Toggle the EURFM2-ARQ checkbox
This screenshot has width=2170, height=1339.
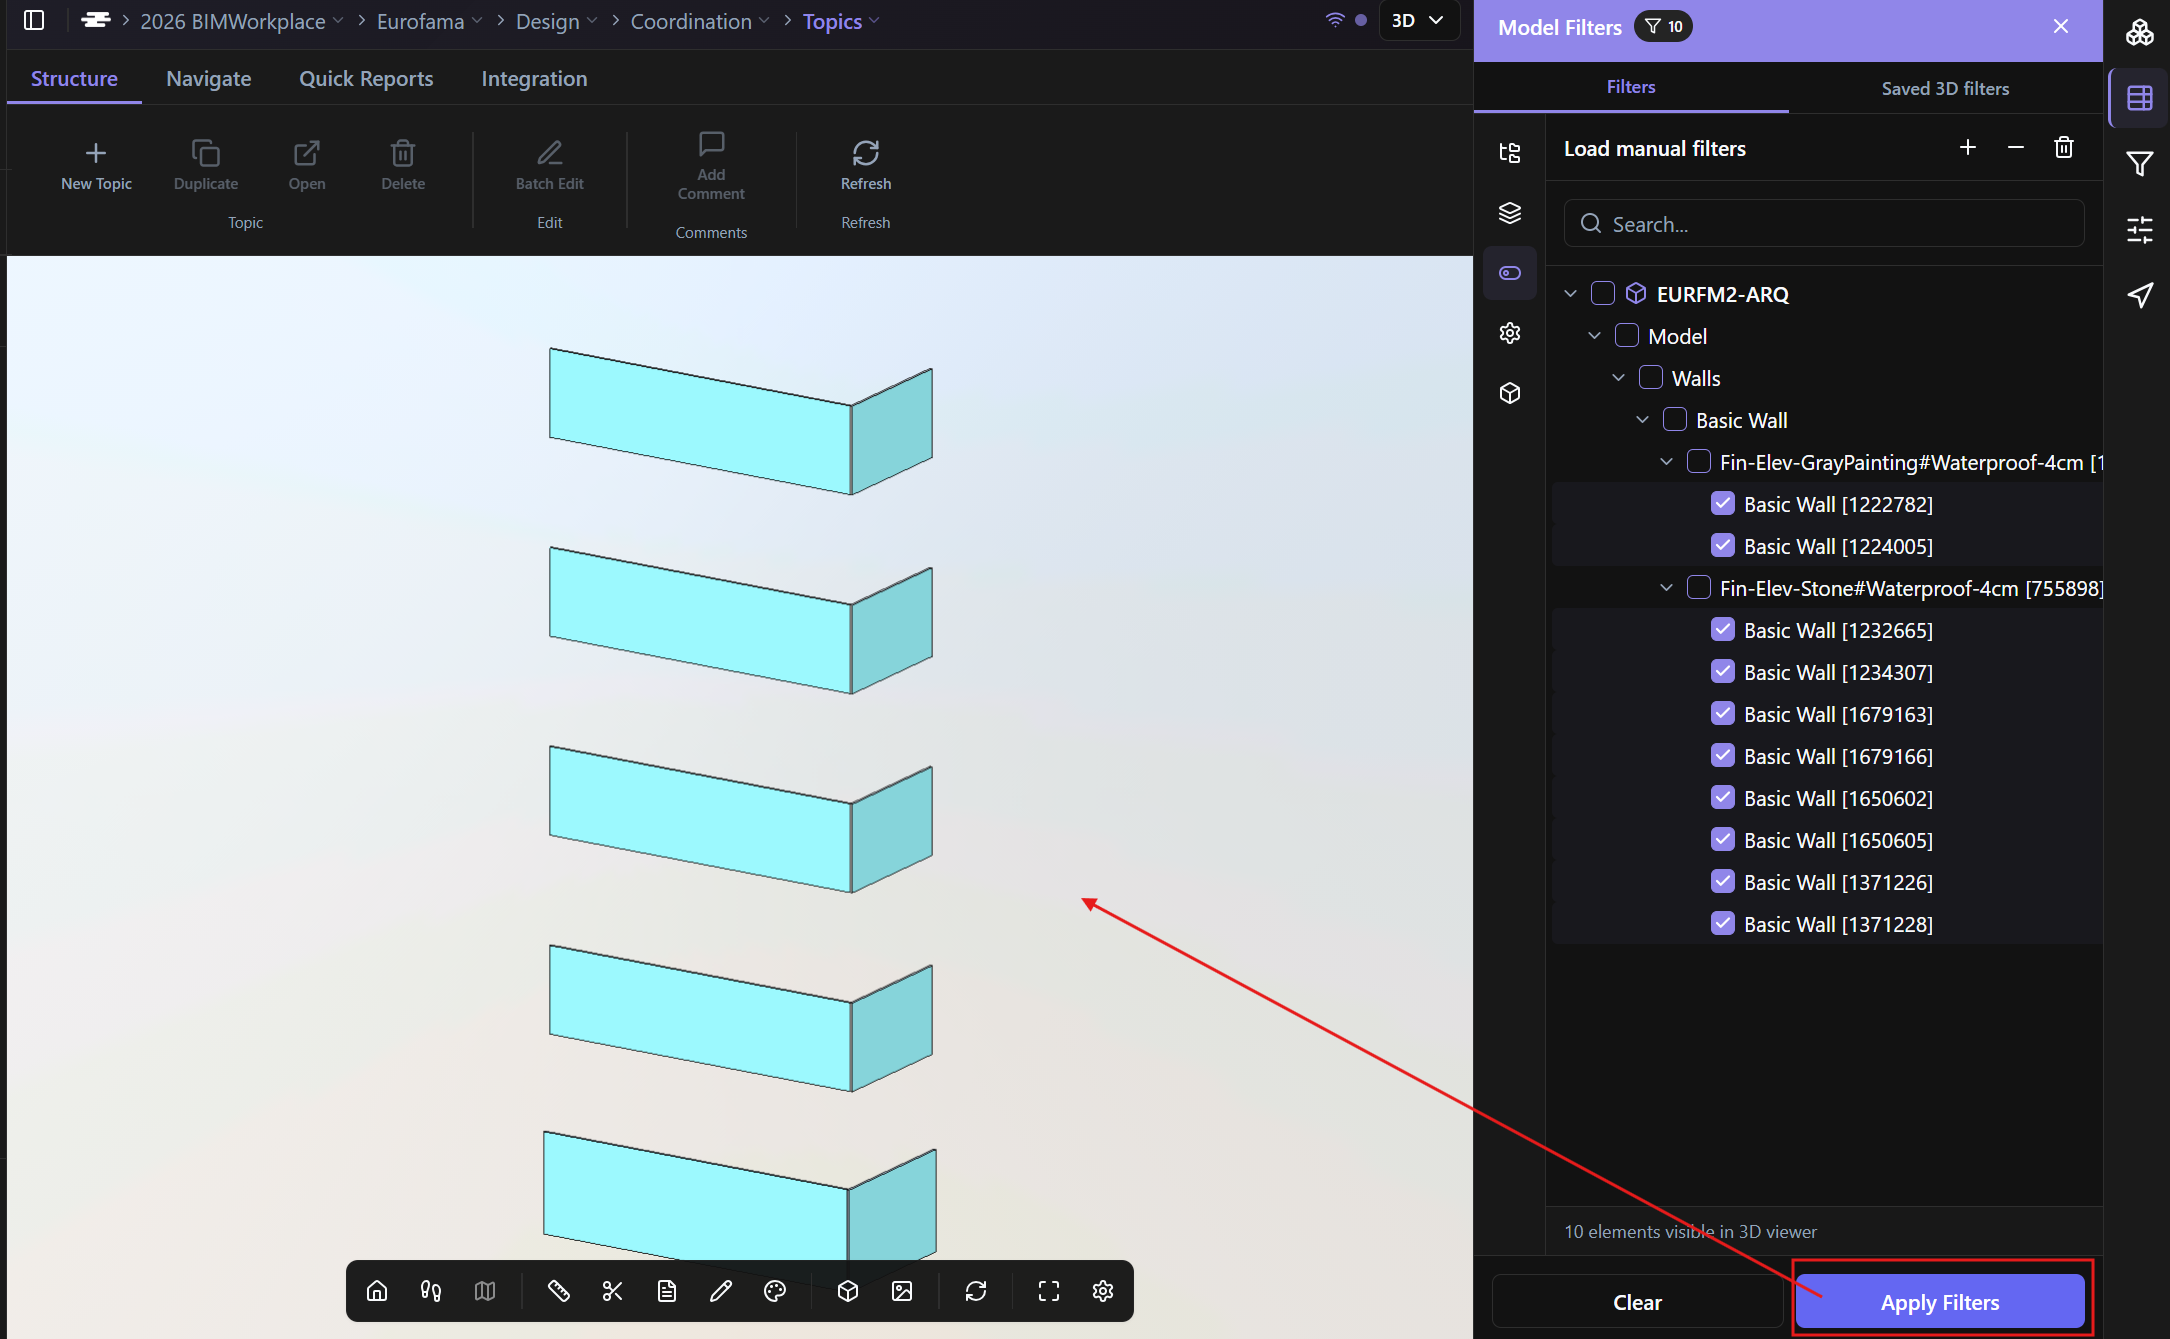tap(1603, 293)
